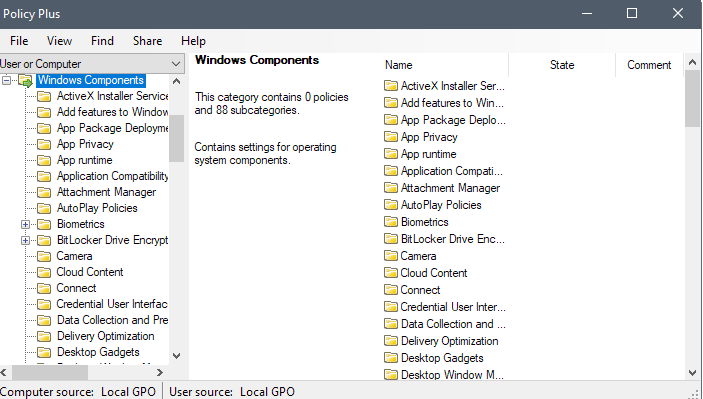Click the Windows Components folder icon in tree

point(26,81)
